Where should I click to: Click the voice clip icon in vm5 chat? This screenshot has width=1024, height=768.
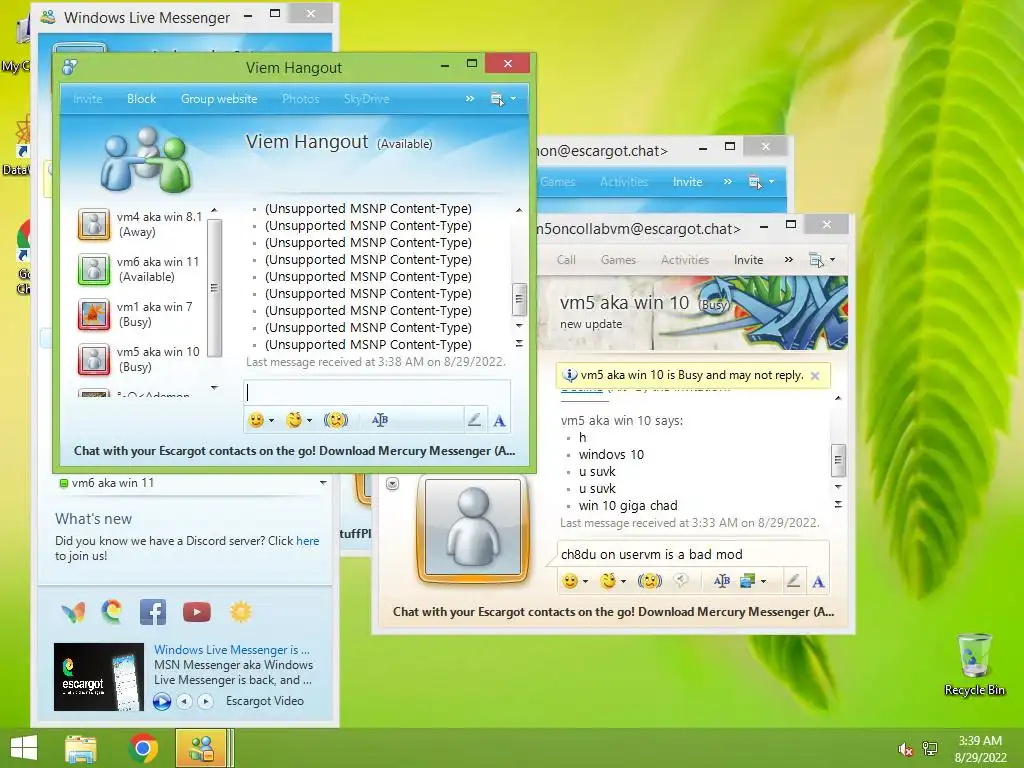pyautogui.click(x=681, y=581)
